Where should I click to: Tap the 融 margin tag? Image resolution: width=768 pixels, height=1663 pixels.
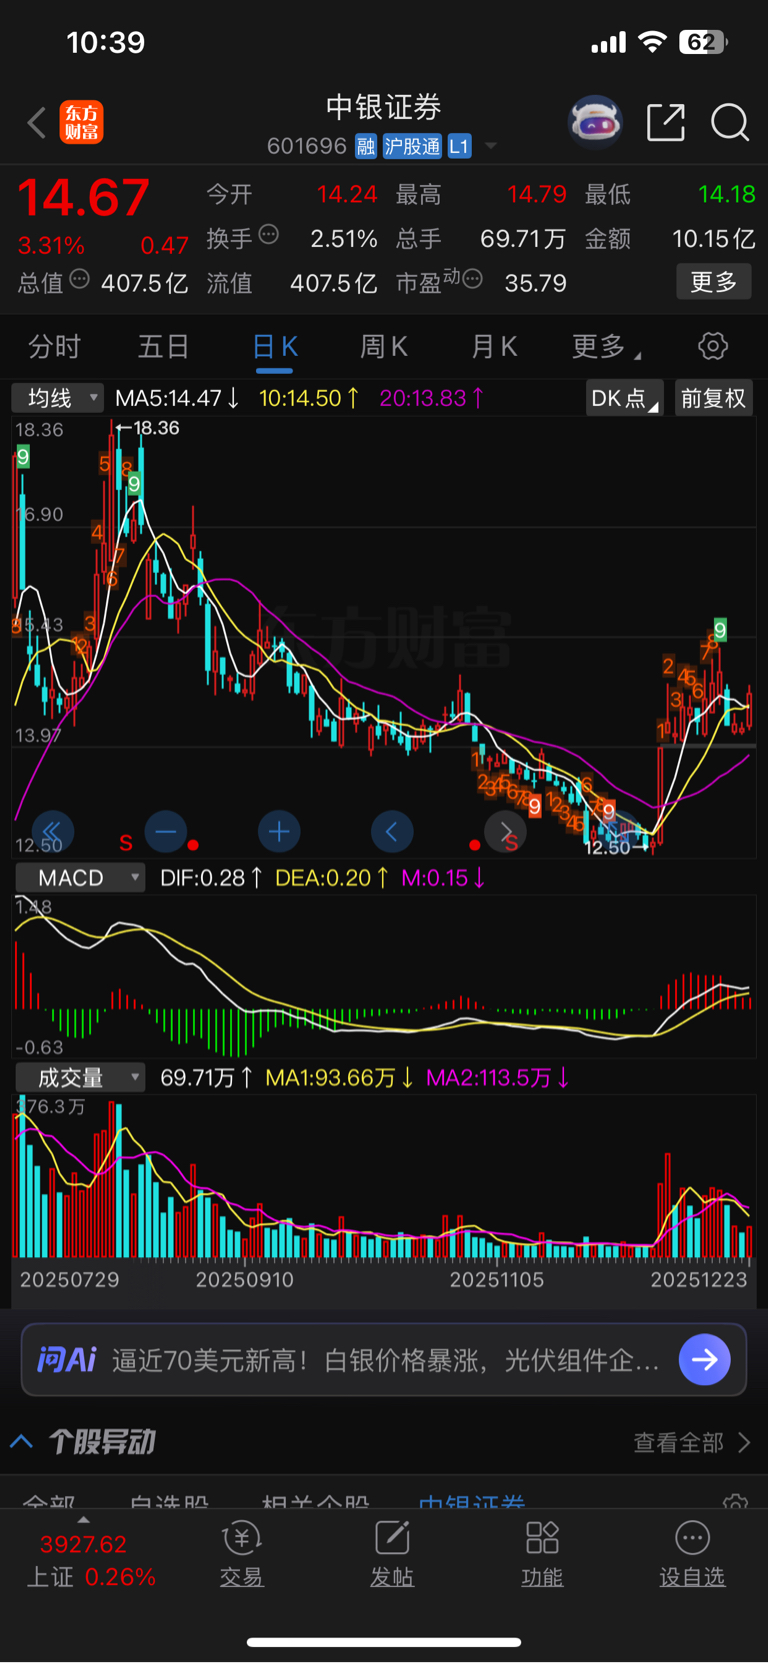[x=366, y=147]
